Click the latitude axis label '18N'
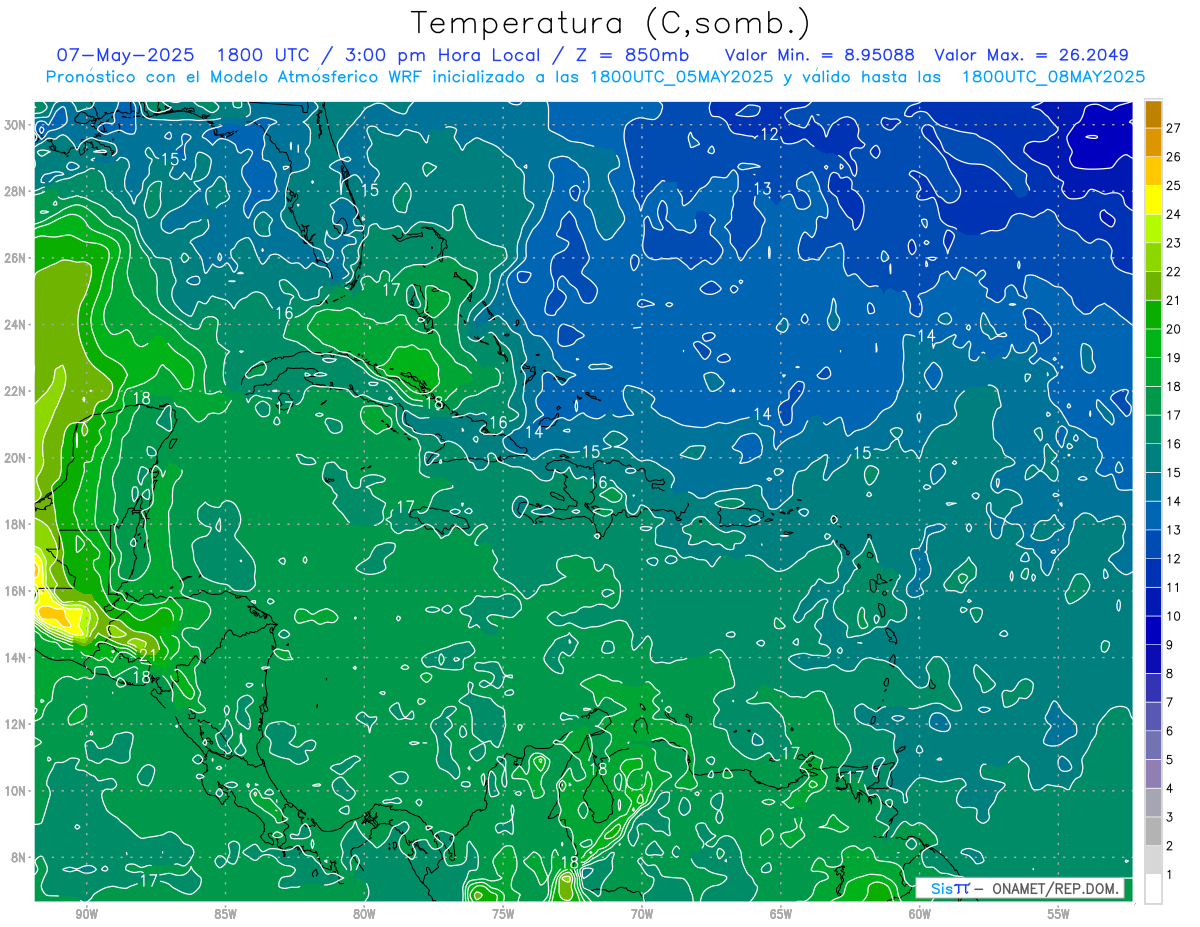Screen dimensions: 1200x927 (15, 524)
